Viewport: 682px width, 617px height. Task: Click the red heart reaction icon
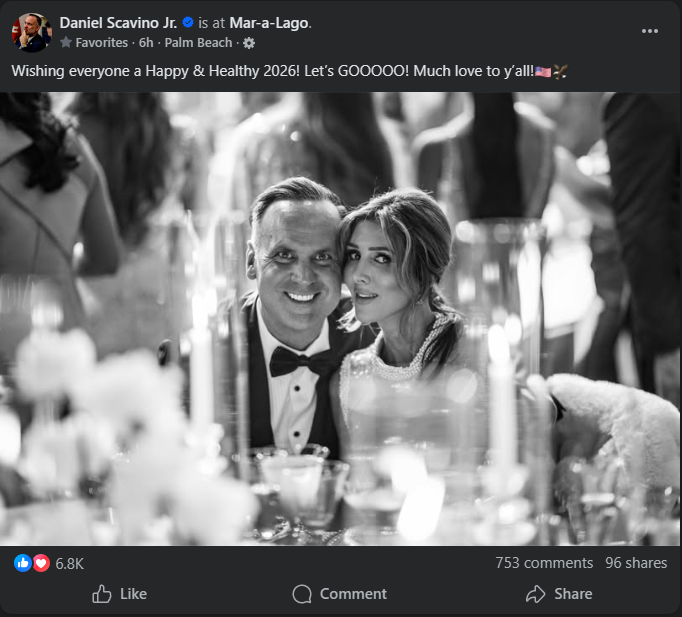[x=41, y=563]
